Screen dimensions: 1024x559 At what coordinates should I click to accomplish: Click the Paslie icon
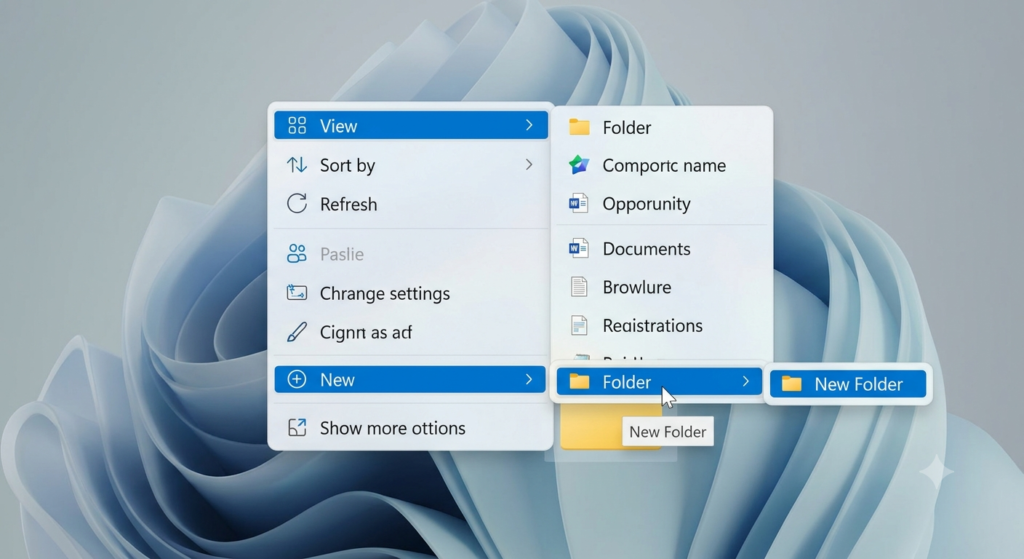tap(297, 253)
